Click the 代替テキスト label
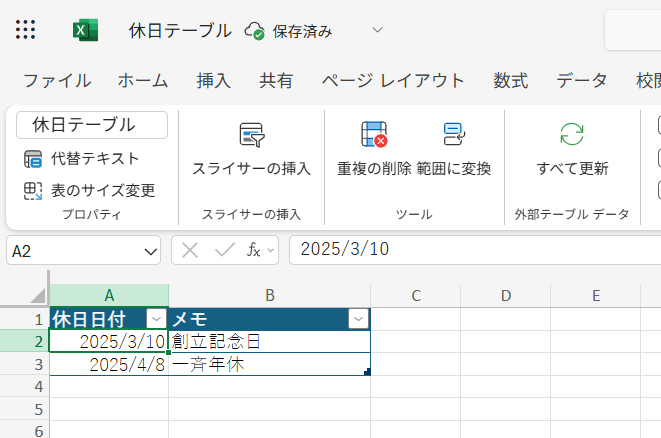 pyautogui.click(x=95, y=159)
